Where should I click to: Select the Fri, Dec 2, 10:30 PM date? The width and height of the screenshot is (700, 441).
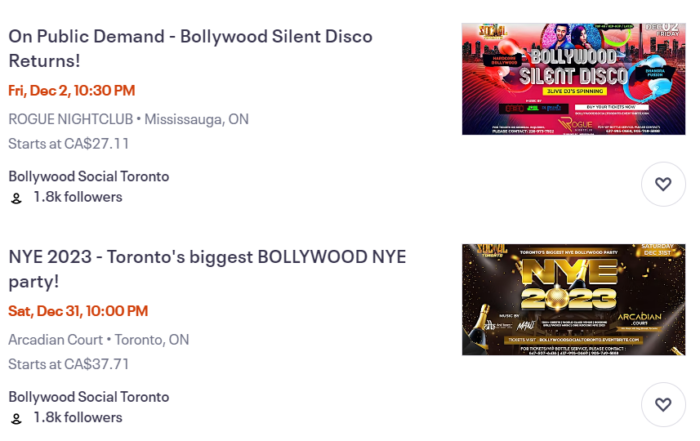pos(71,91)
